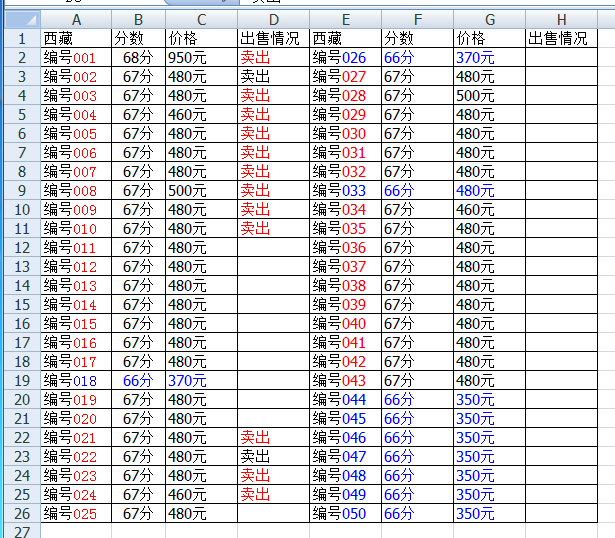Click the 价格 header in column C
This screenshot has height=538, width=615.
201,38
